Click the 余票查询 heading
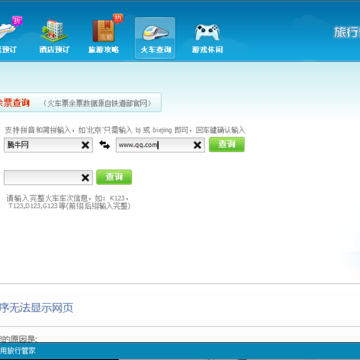The height and width of the screenshot is (360, 360). pos(15,103)
